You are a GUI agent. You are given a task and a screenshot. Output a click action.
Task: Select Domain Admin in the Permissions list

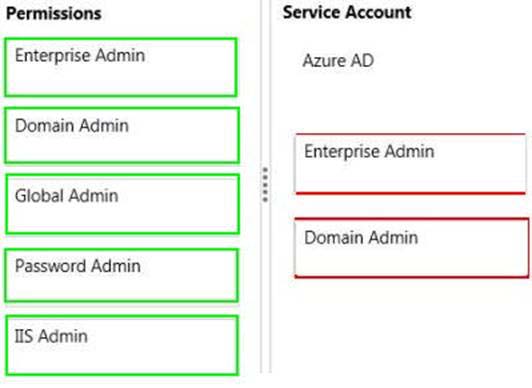(122, 135)
